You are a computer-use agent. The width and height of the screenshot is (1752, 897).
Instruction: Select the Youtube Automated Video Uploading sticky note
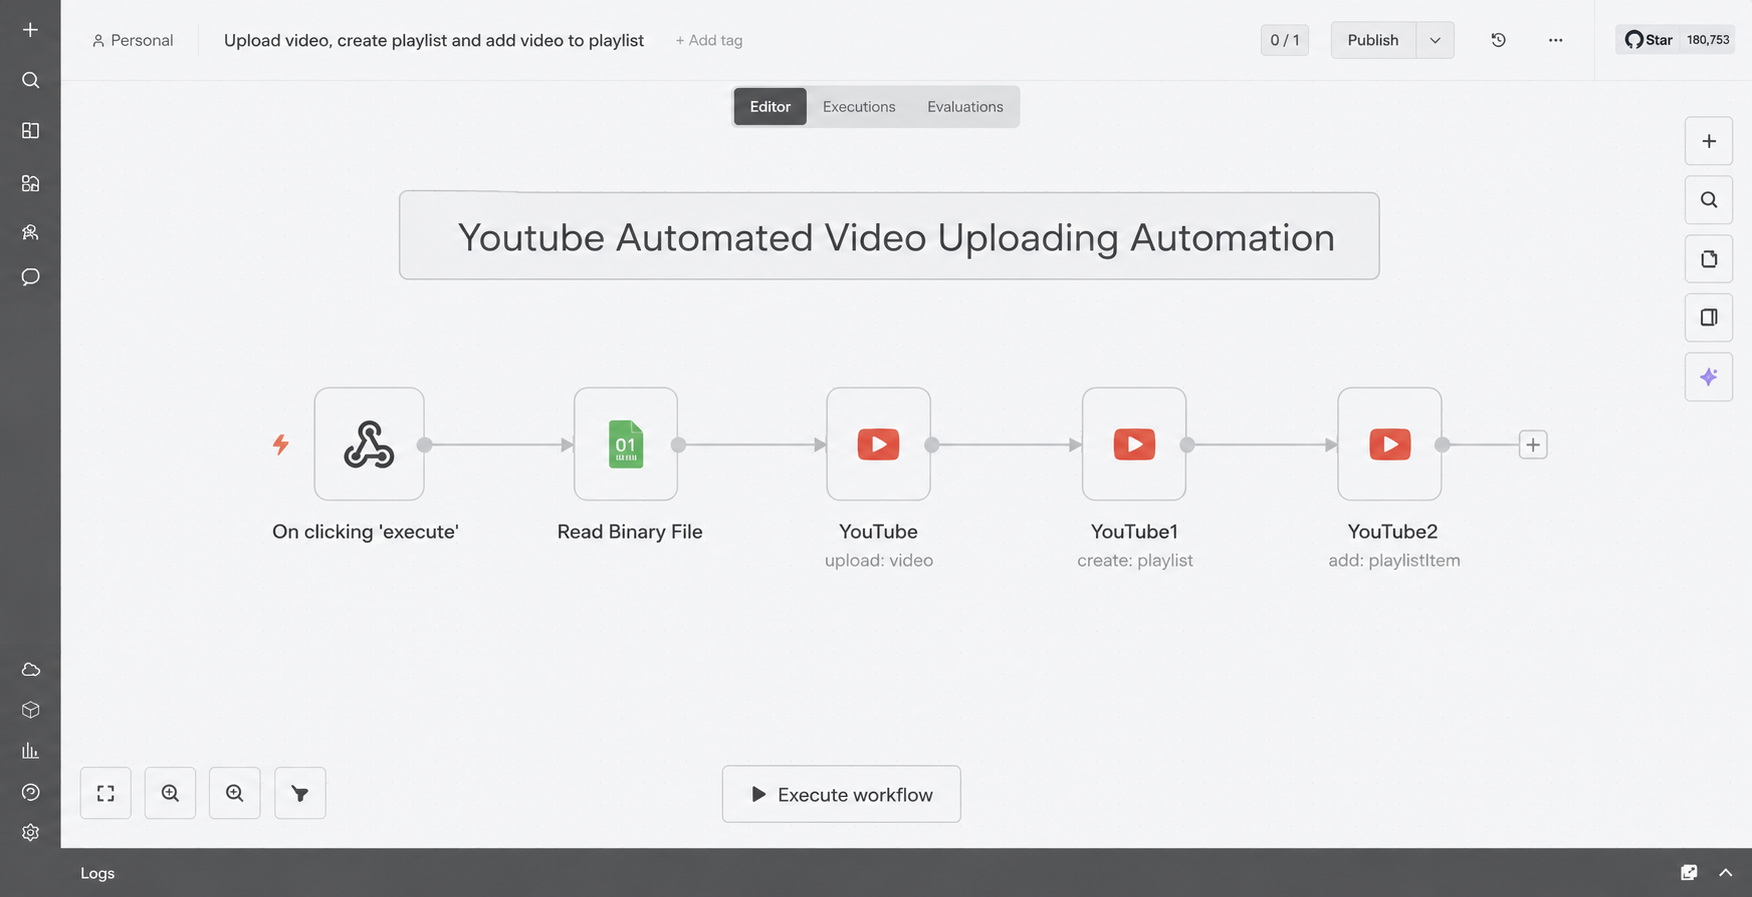click(889, 236)
